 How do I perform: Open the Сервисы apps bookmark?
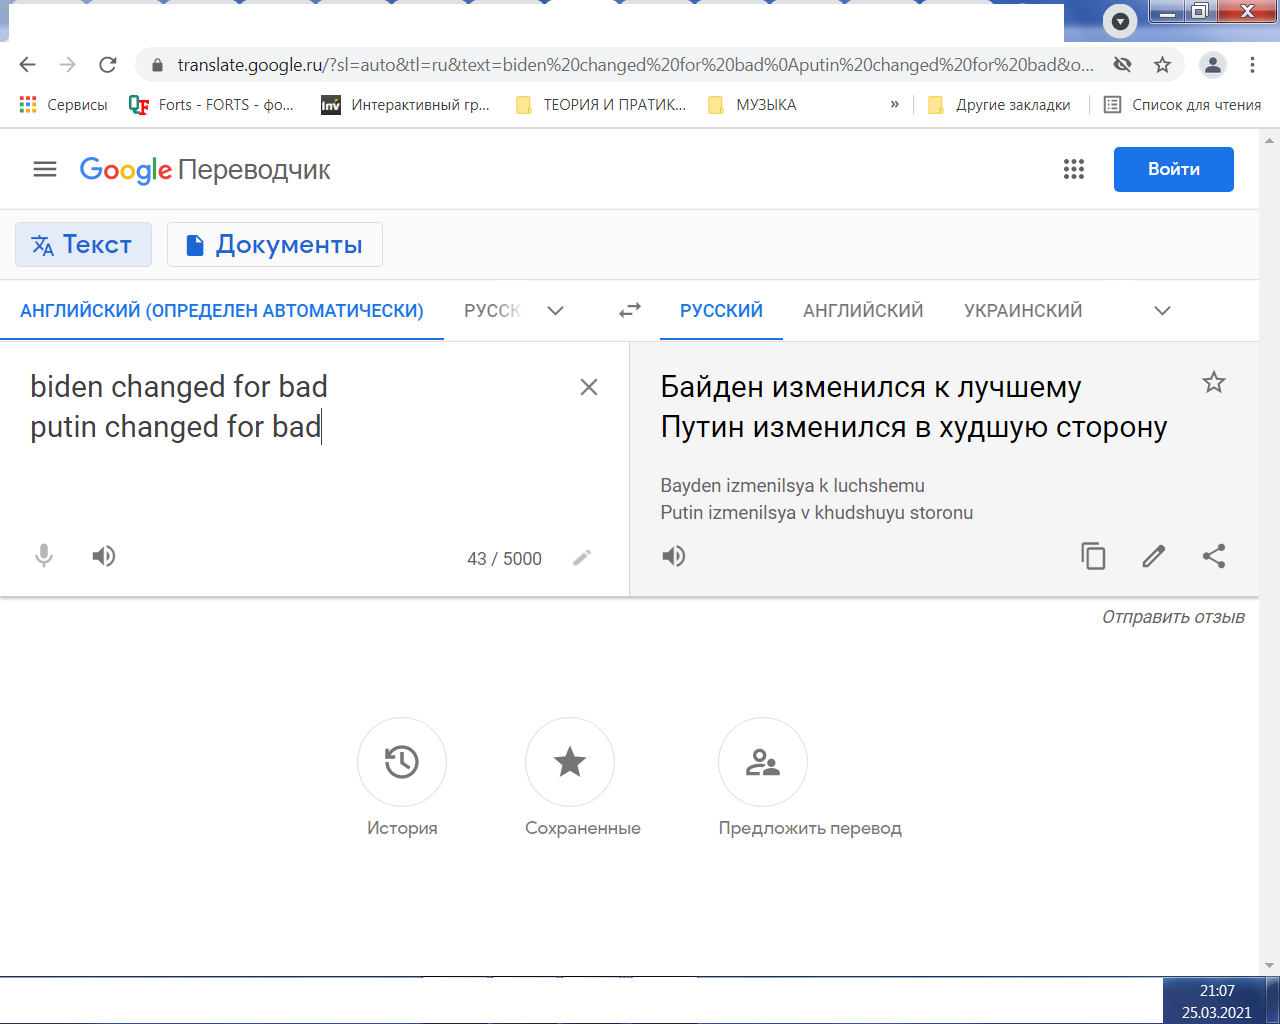pyautogui.click(x=63, y=105)
